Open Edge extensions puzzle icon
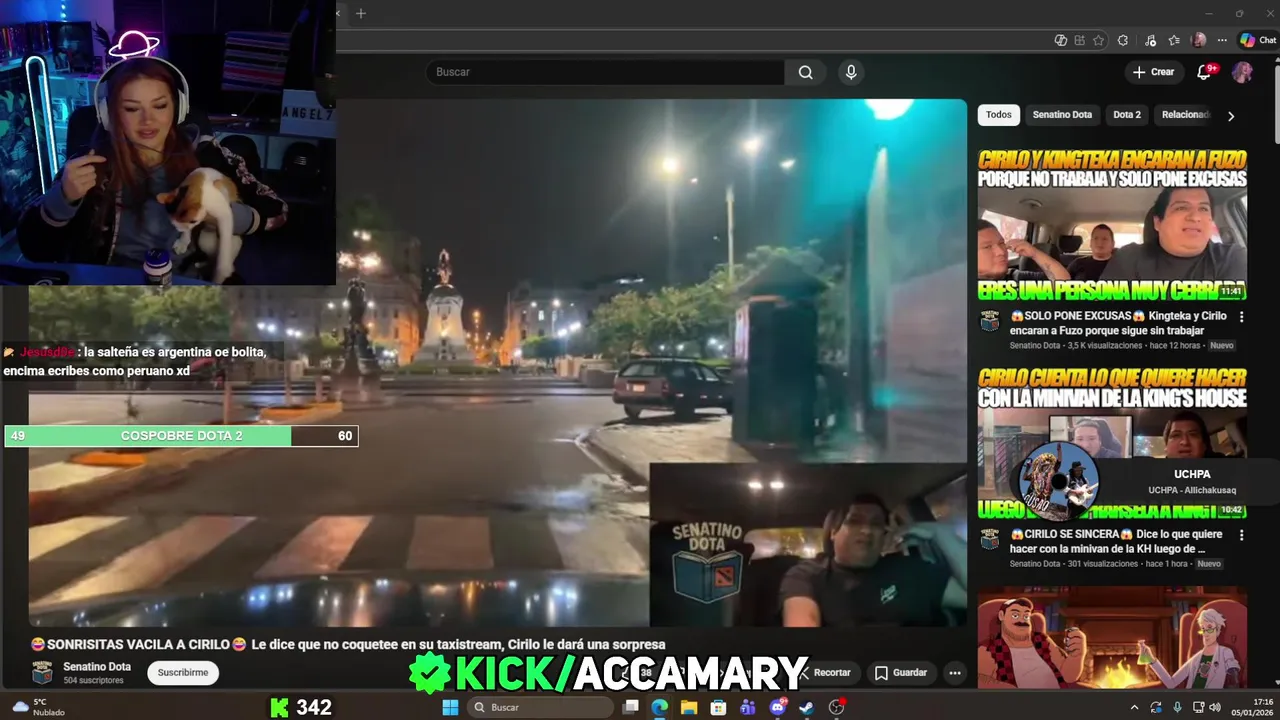 1123,40
